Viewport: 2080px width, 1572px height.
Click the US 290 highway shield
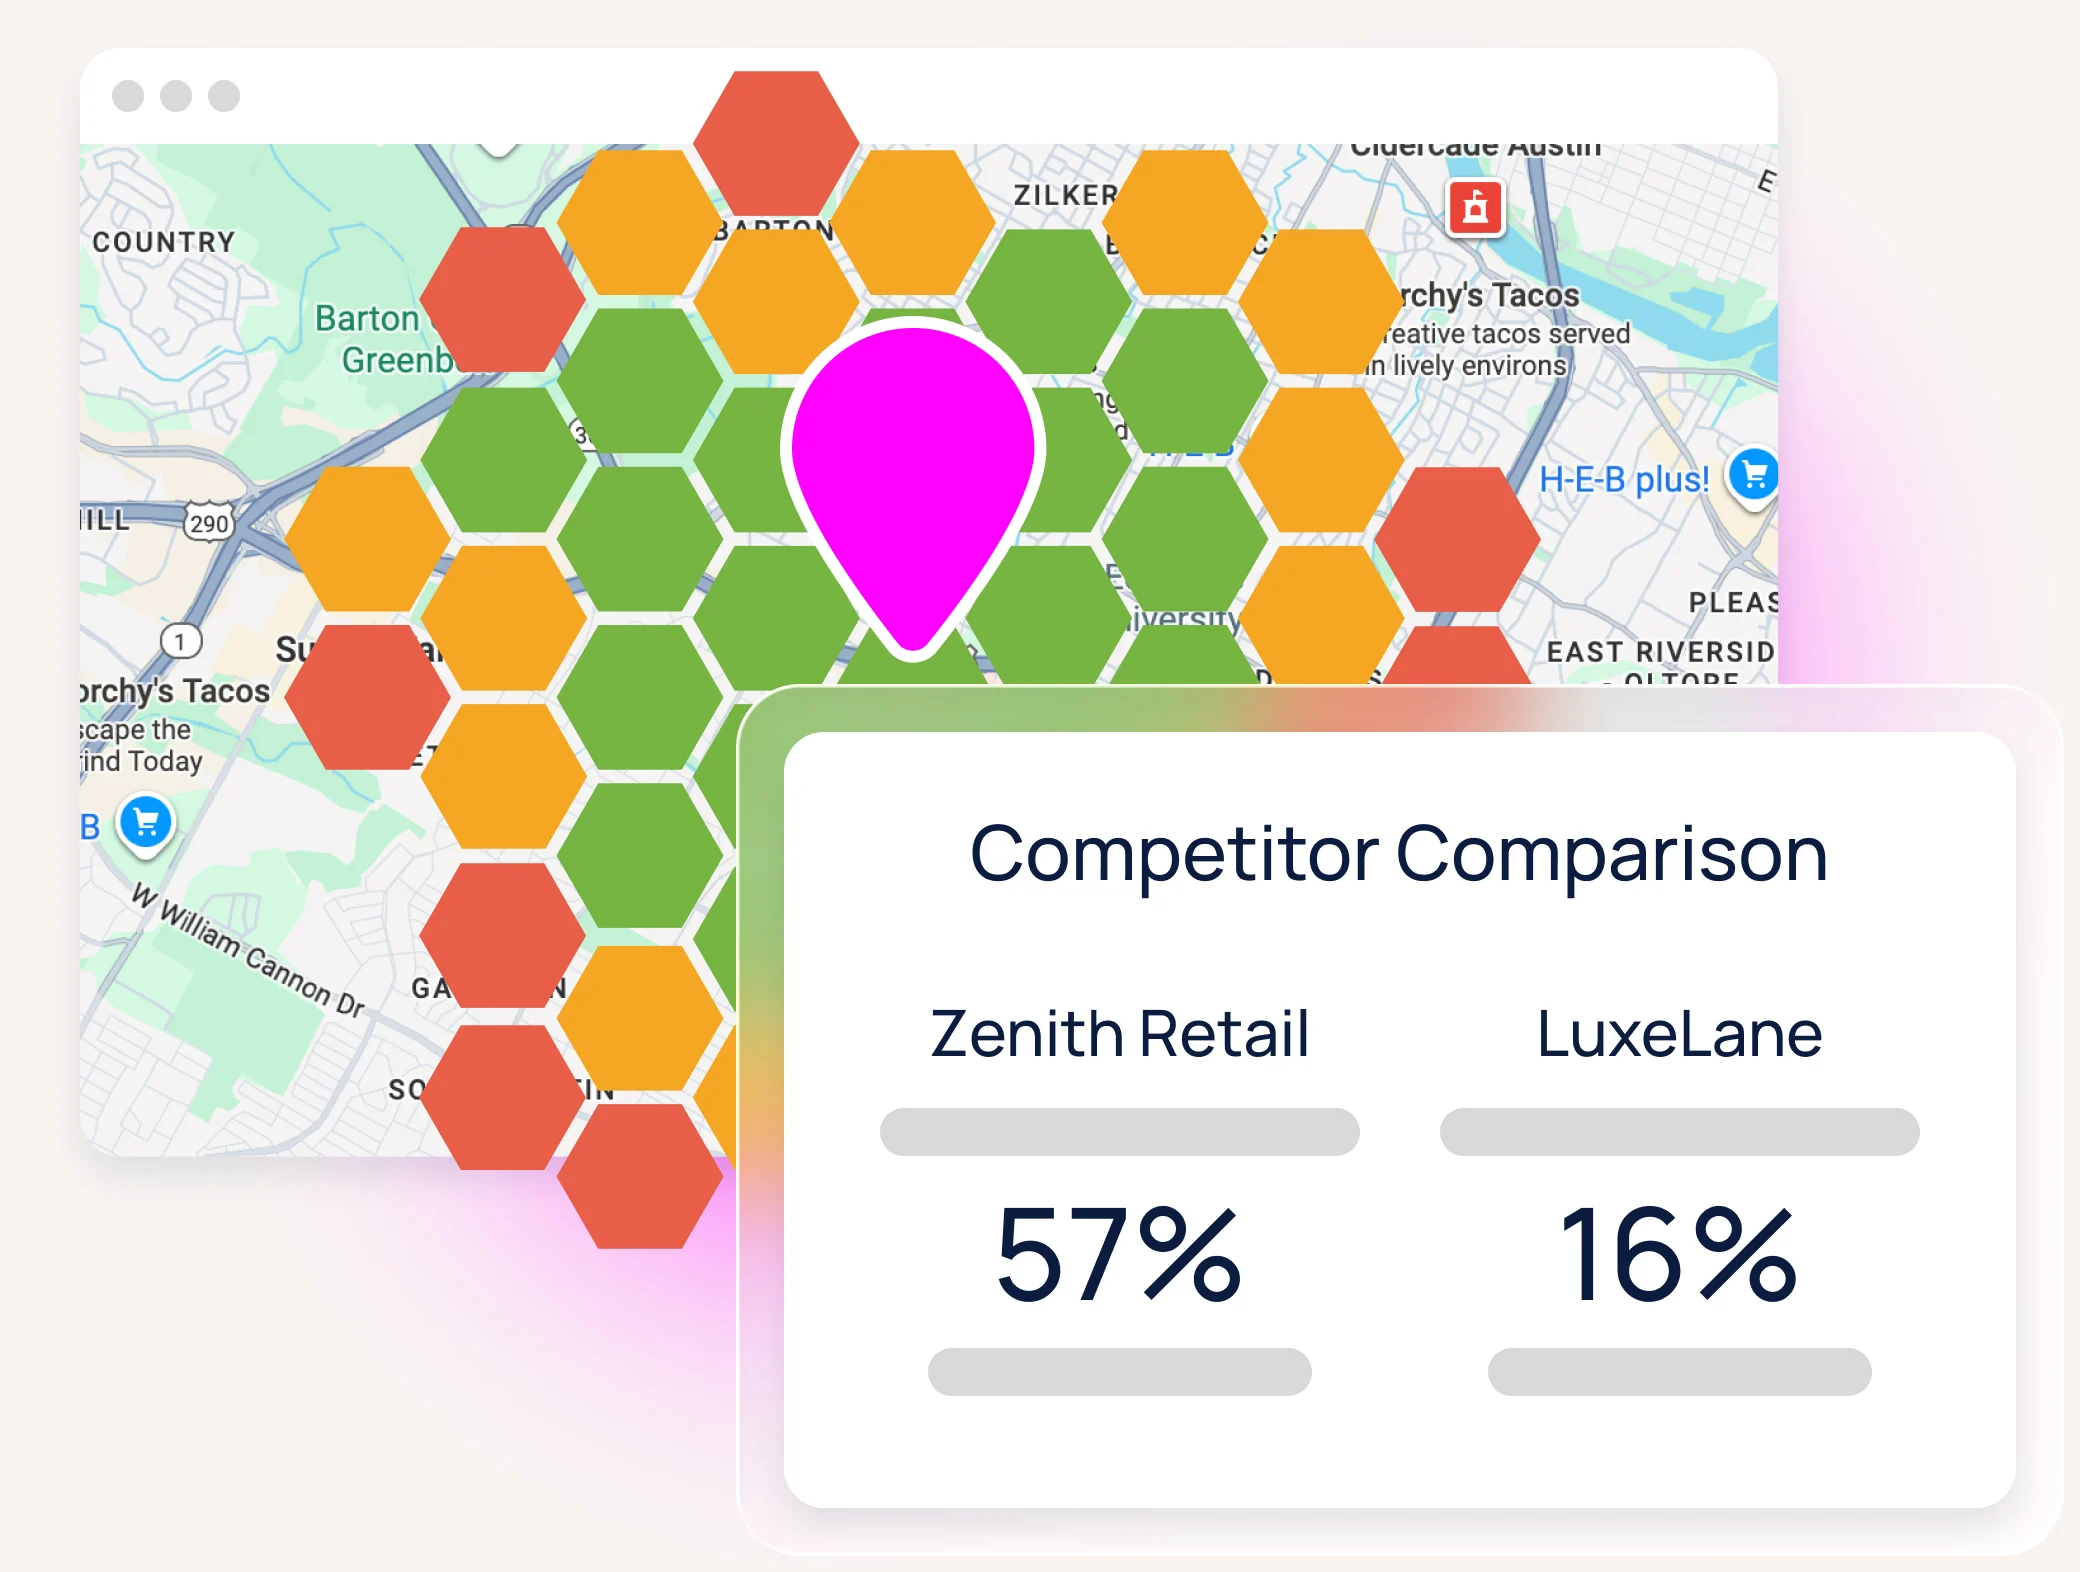click(208, 522)
